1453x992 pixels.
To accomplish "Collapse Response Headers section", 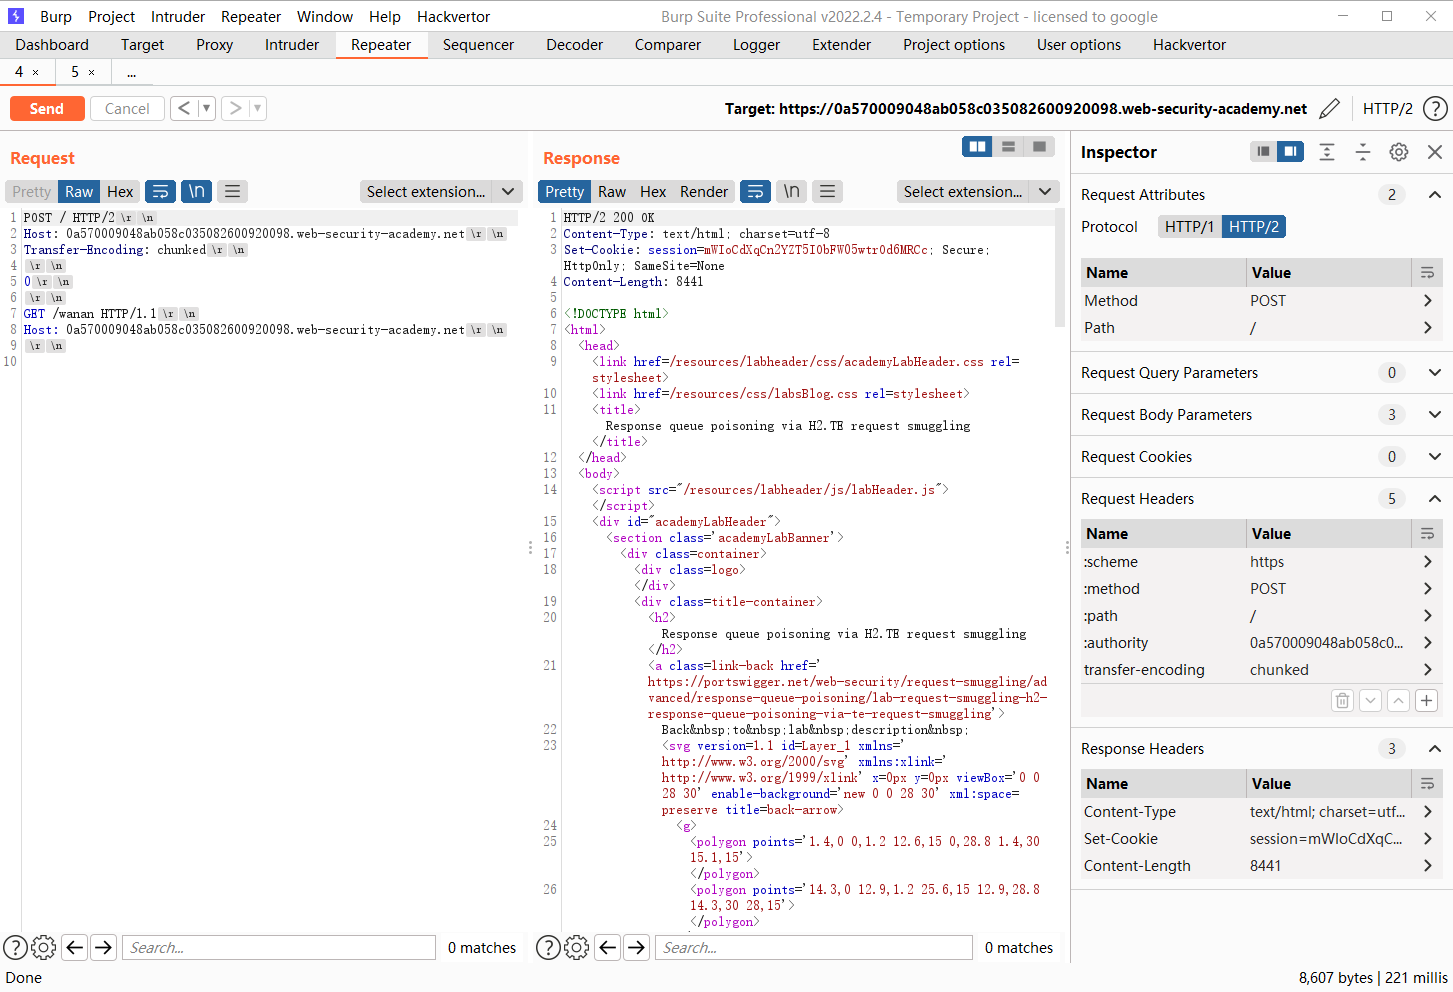I will 1434,748.
